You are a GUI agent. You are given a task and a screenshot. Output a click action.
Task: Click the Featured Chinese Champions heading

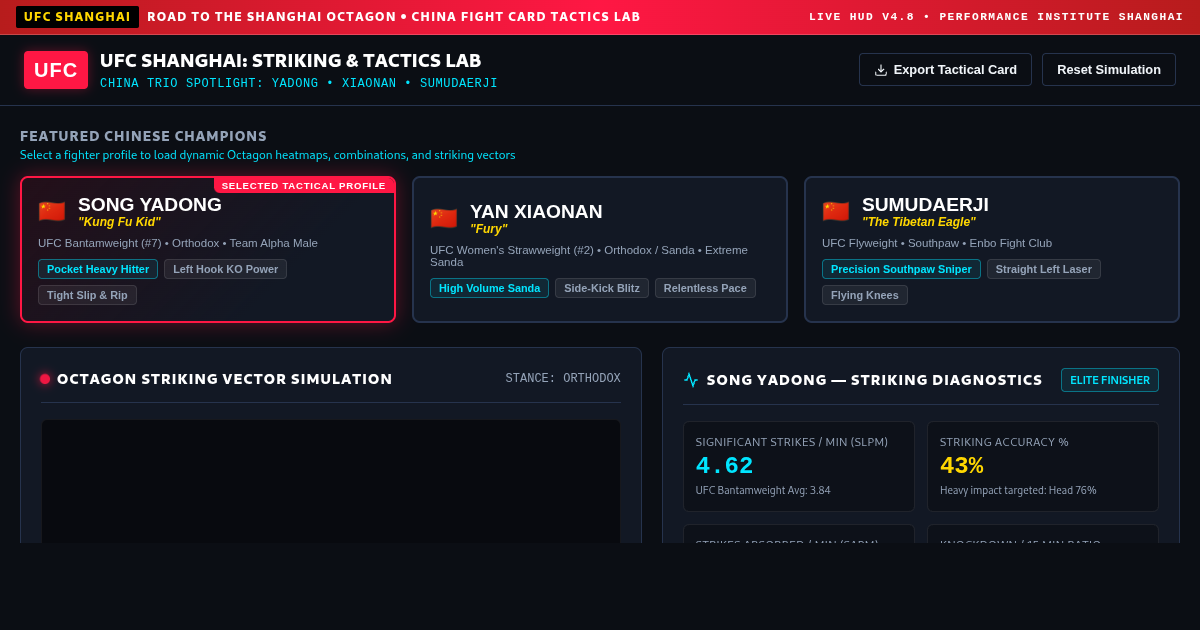pyautogui.click(x=144, y=136)
